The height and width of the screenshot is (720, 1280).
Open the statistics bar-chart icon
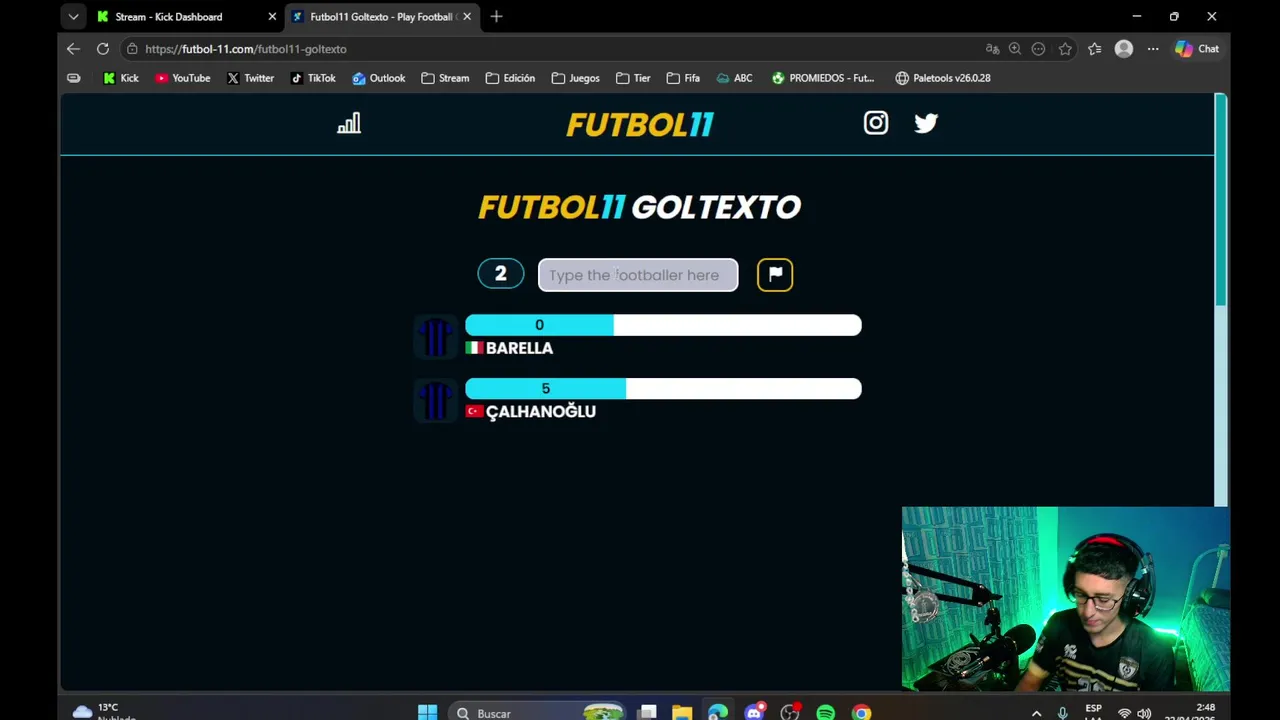point(349,123)
